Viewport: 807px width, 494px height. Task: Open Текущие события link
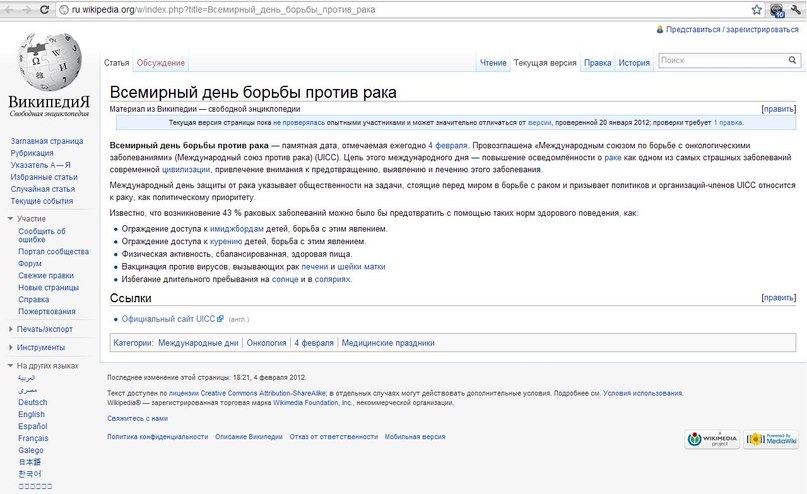click(x=42, y=201)
